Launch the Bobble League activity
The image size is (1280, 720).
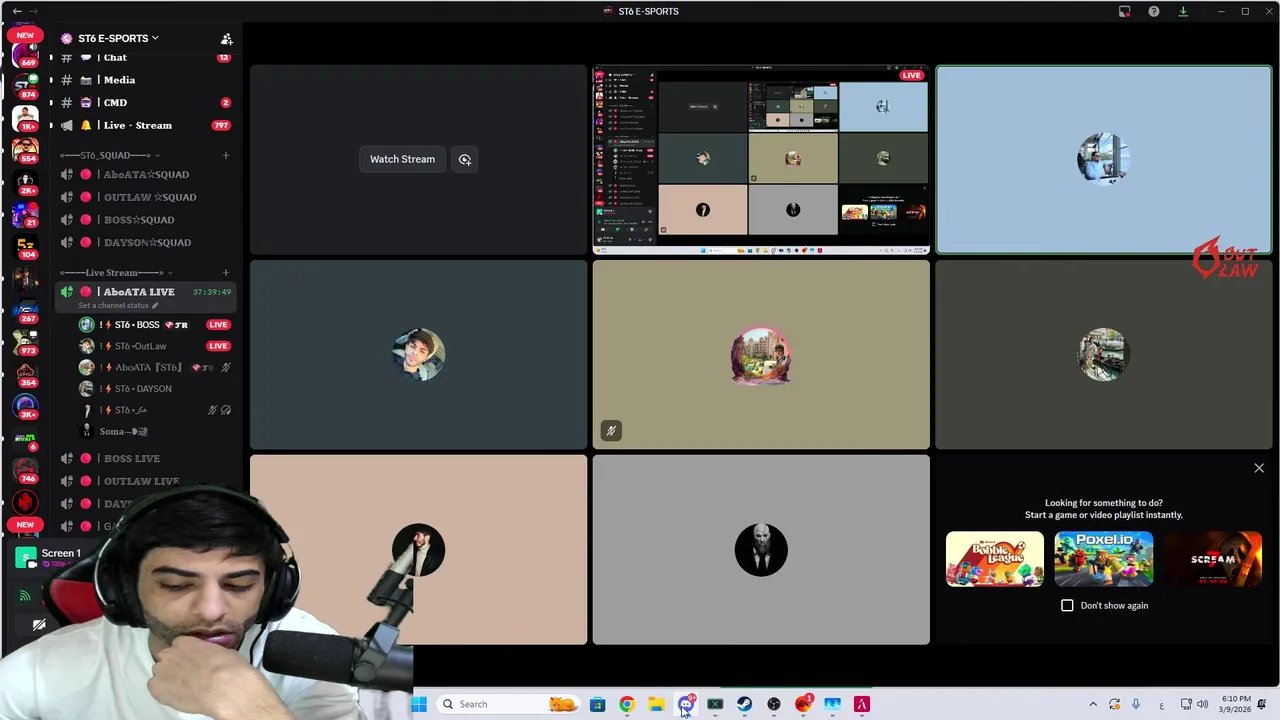[x=995, y=559]
